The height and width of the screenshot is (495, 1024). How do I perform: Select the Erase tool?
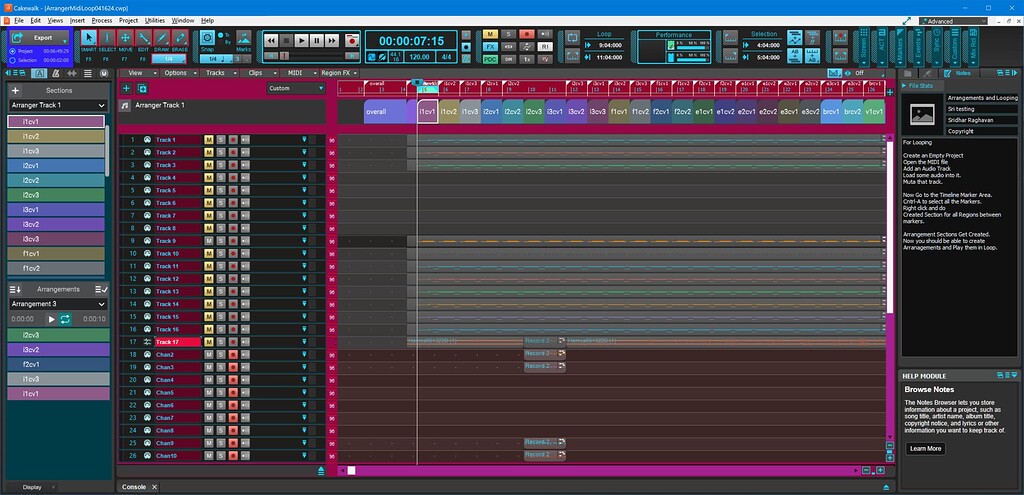[x=180, y=39]
